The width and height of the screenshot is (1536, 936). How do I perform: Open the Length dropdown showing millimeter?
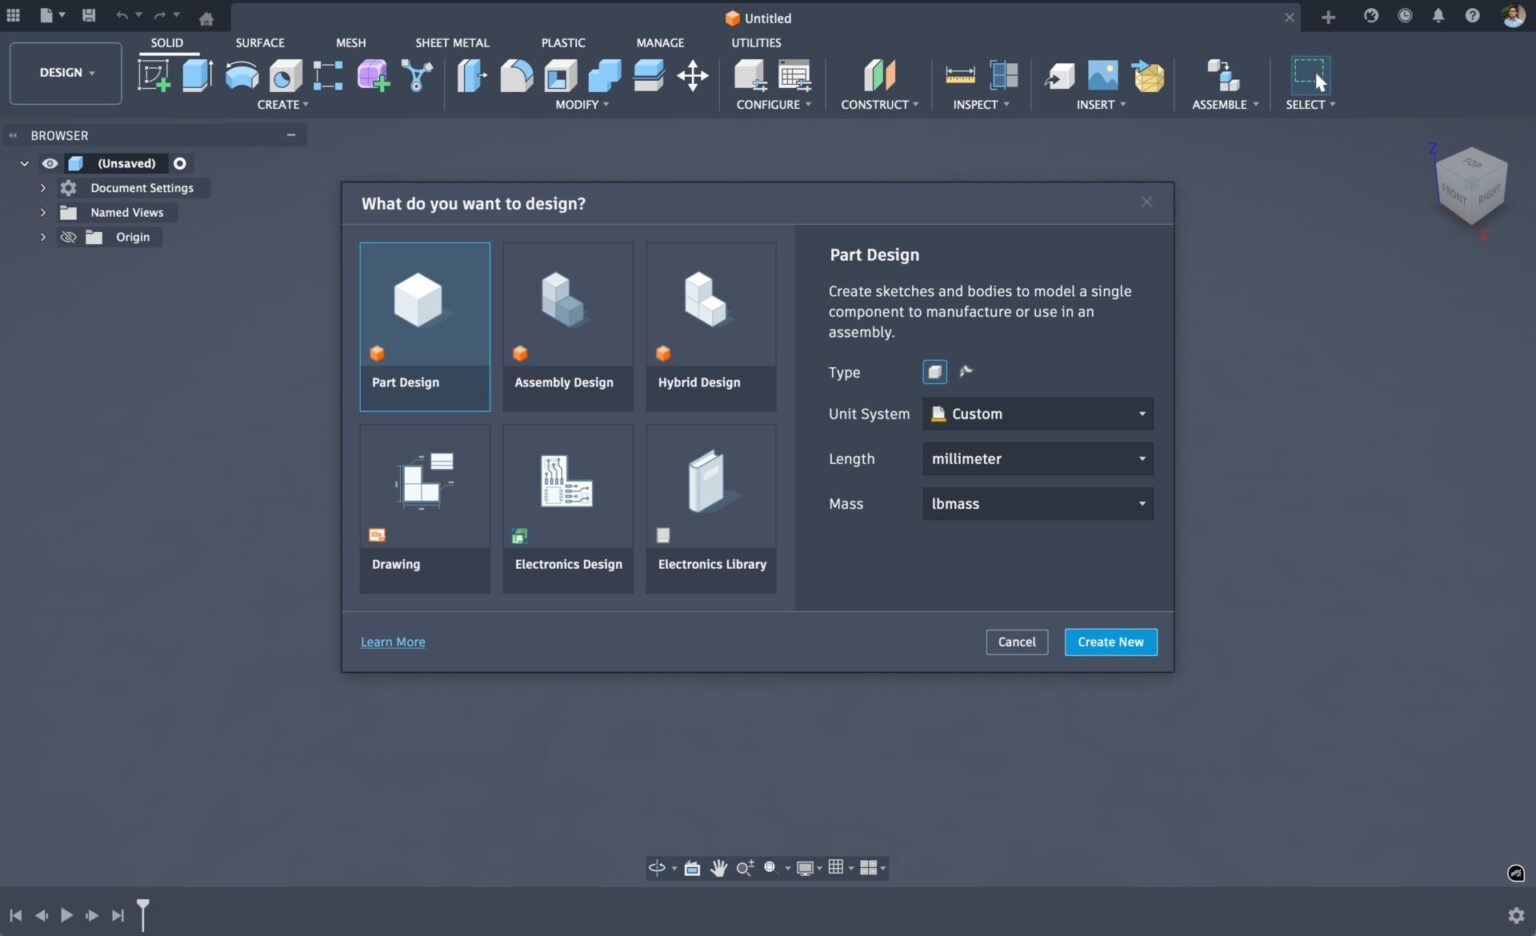coord(1037,458)
